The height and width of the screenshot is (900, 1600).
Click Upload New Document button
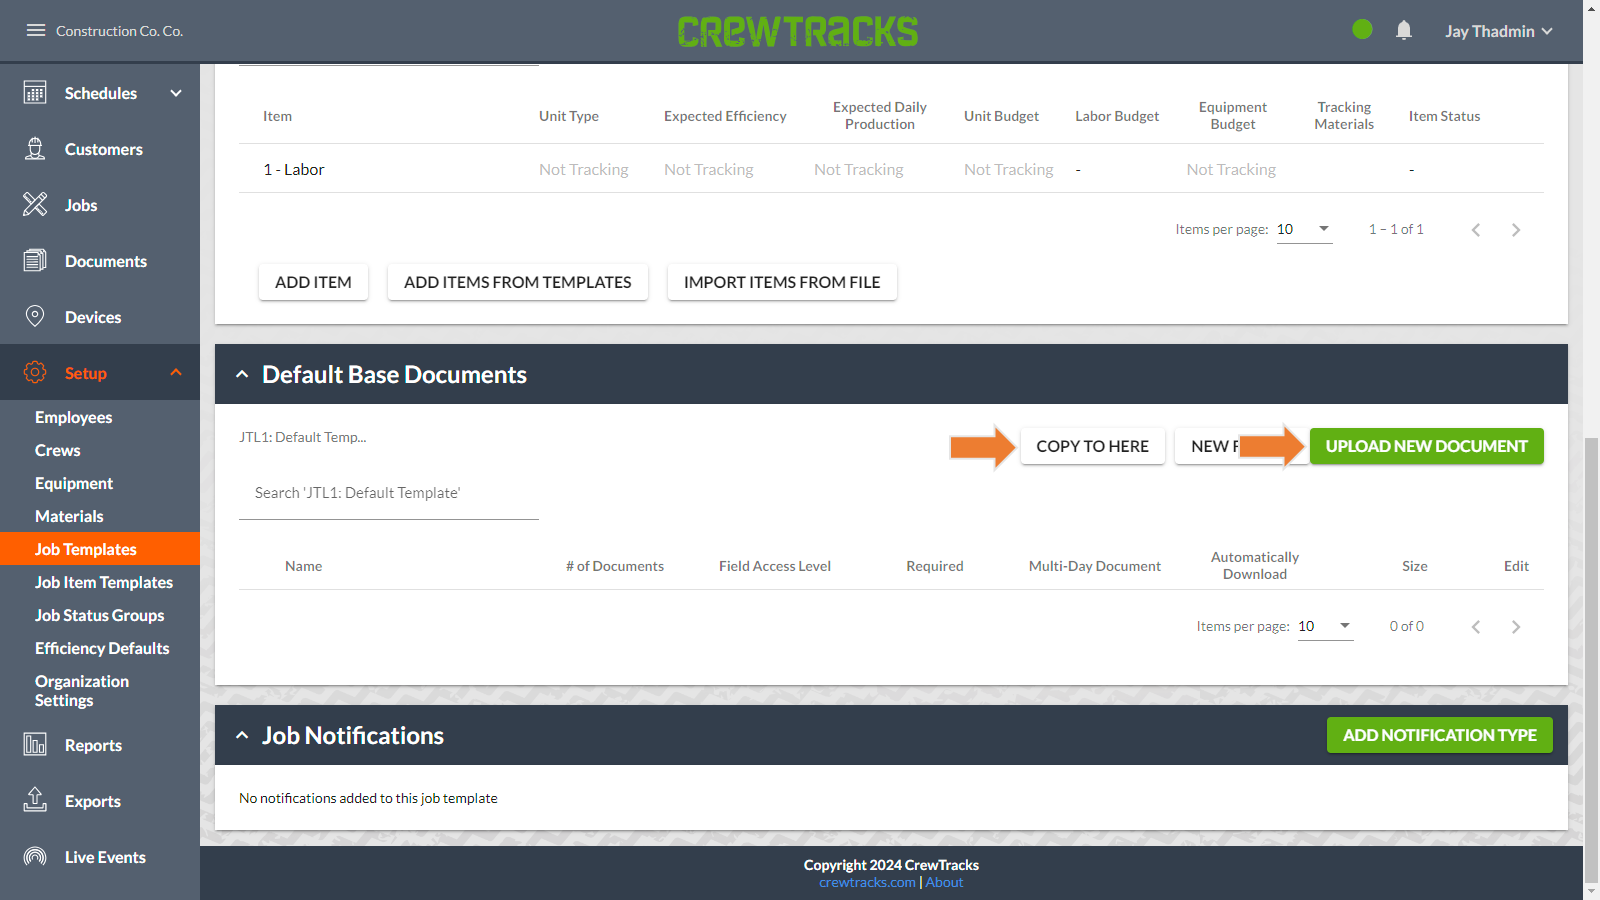point(1426,446)
